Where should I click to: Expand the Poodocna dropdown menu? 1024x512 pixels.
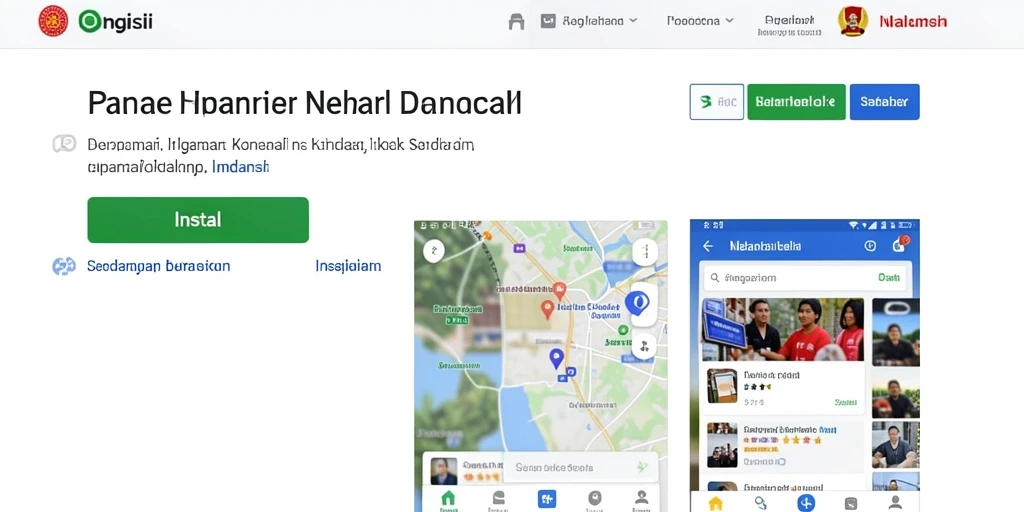coord(700,21)
